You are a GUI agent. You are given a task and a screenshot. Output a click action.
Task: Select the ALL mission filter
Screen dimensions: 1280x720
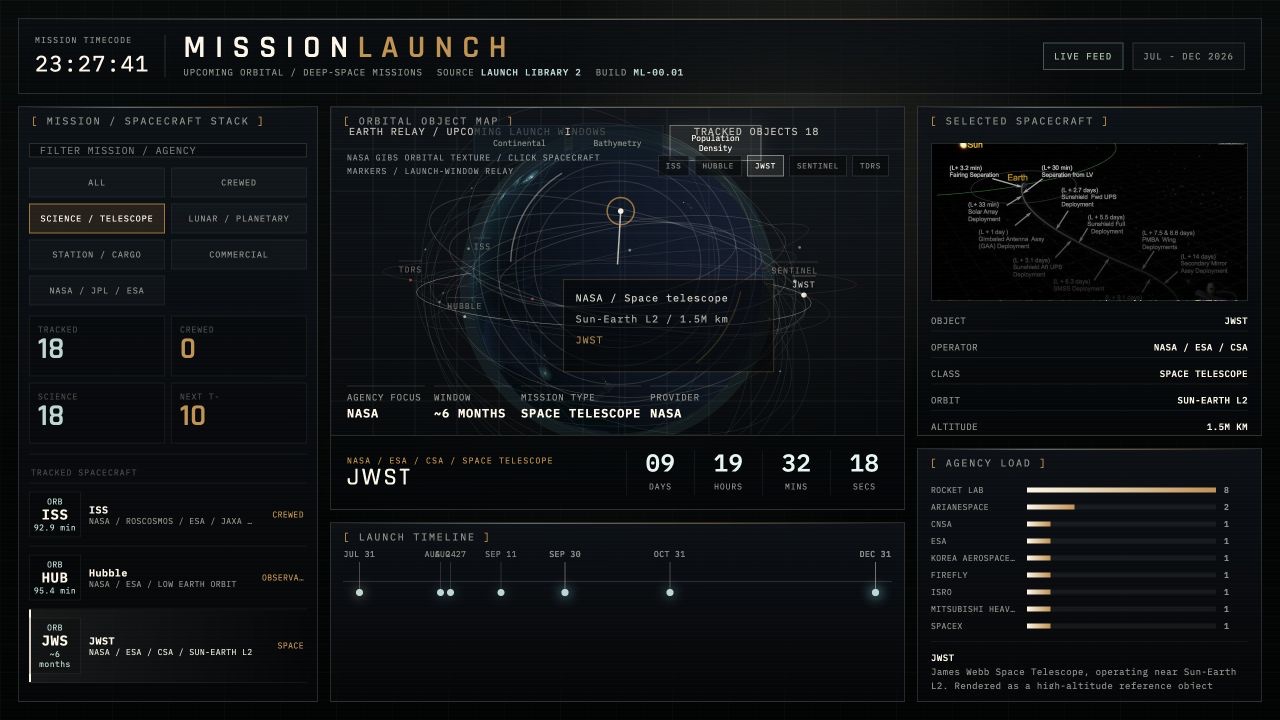point(97,183)
